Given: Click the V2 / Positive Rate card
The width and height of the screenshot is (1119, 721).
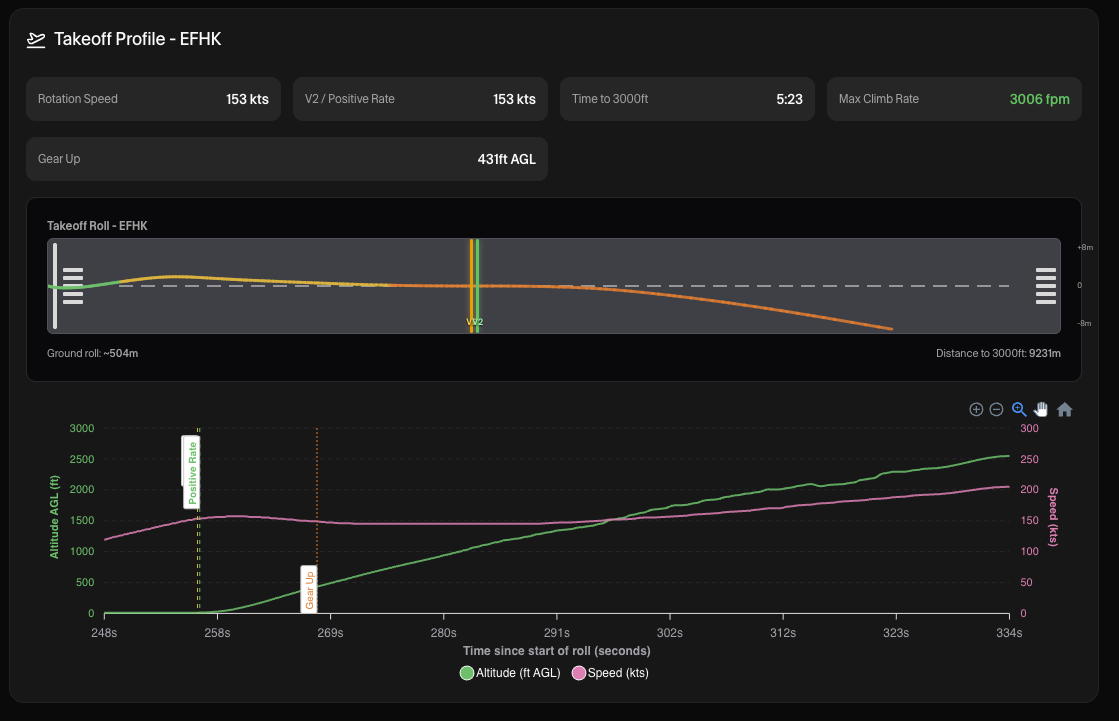Looking at the screenshot, I should coord(420,99).
